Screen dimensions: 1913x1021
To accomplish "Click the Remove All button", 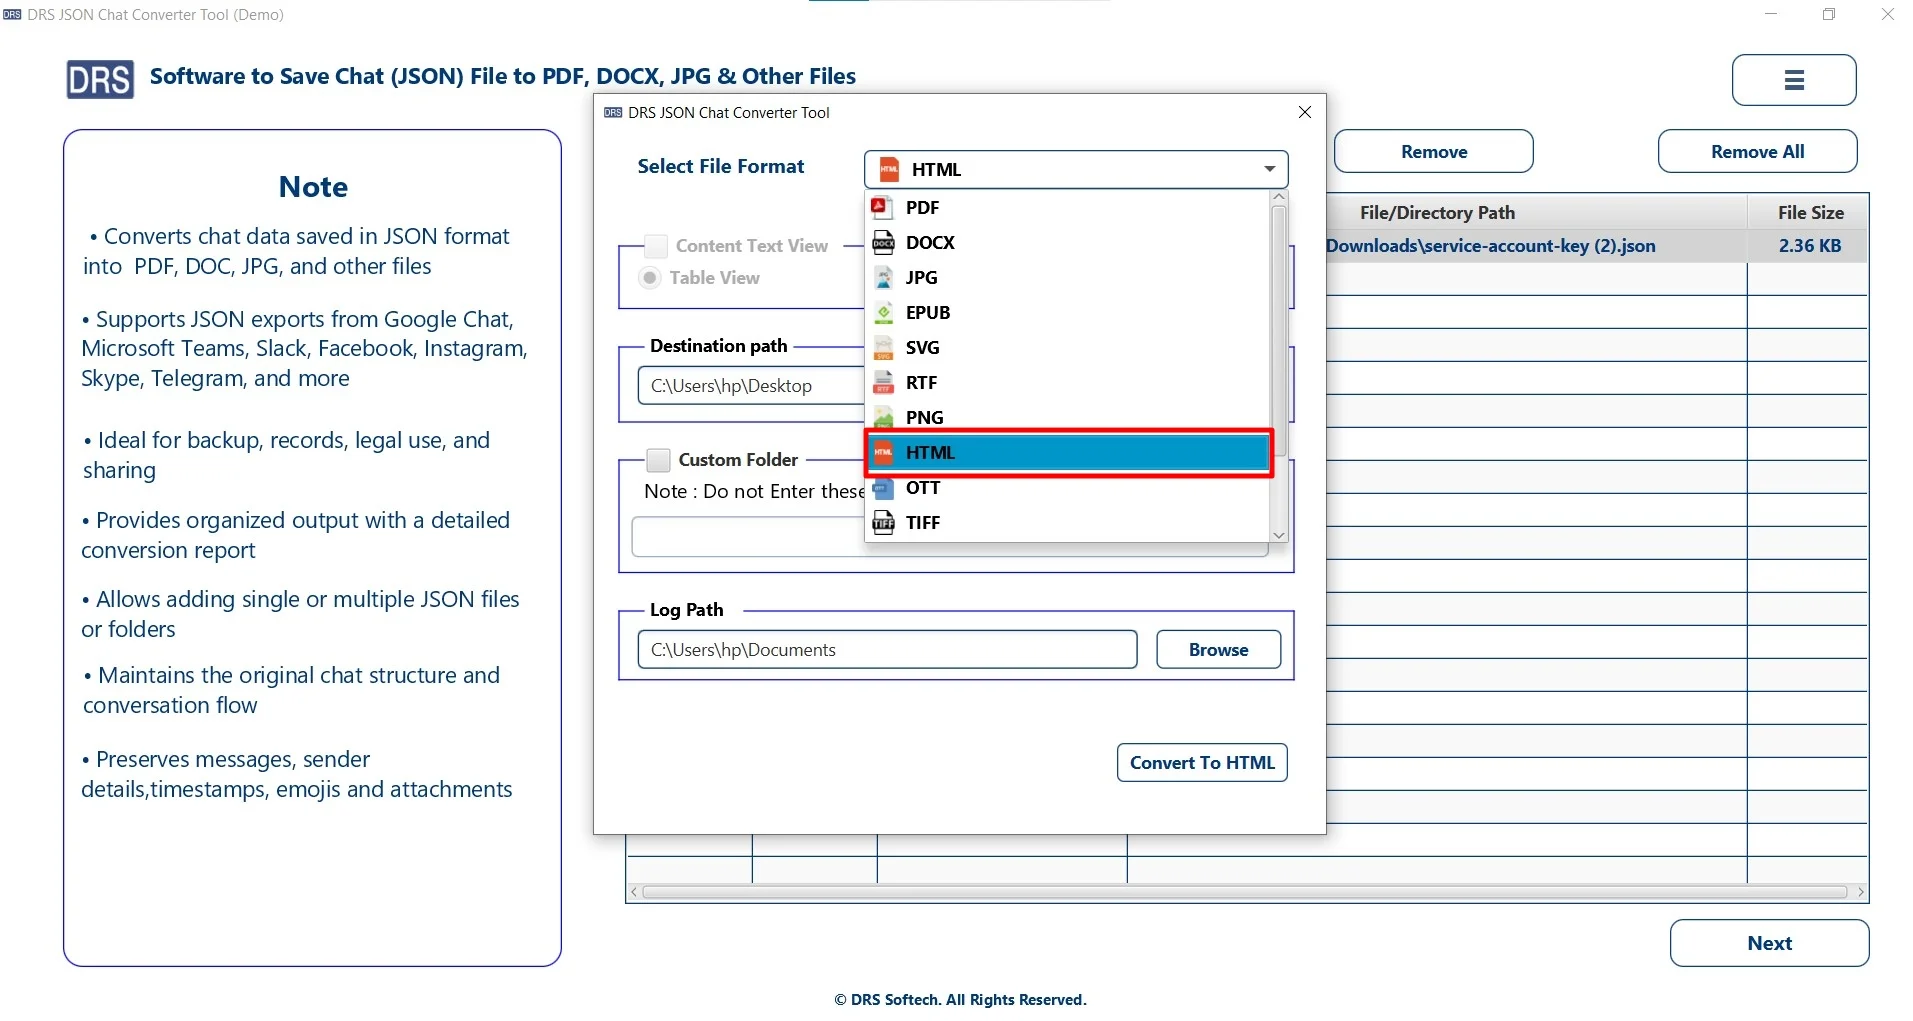I will point(1757,152).
